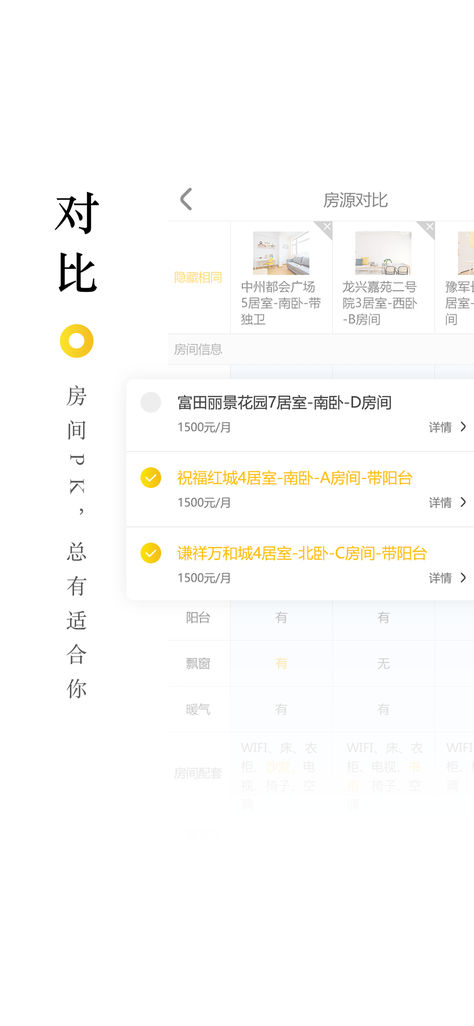Click the 中州都会广场5居室 listing name
The width and height of the screenshot is (474, 1026).
point(281,303)
